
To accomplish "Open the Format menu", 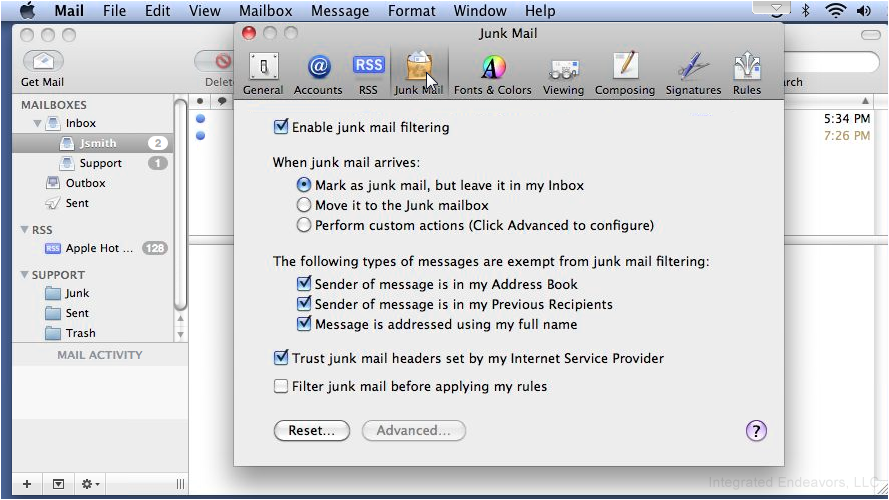I will [412, 11].
